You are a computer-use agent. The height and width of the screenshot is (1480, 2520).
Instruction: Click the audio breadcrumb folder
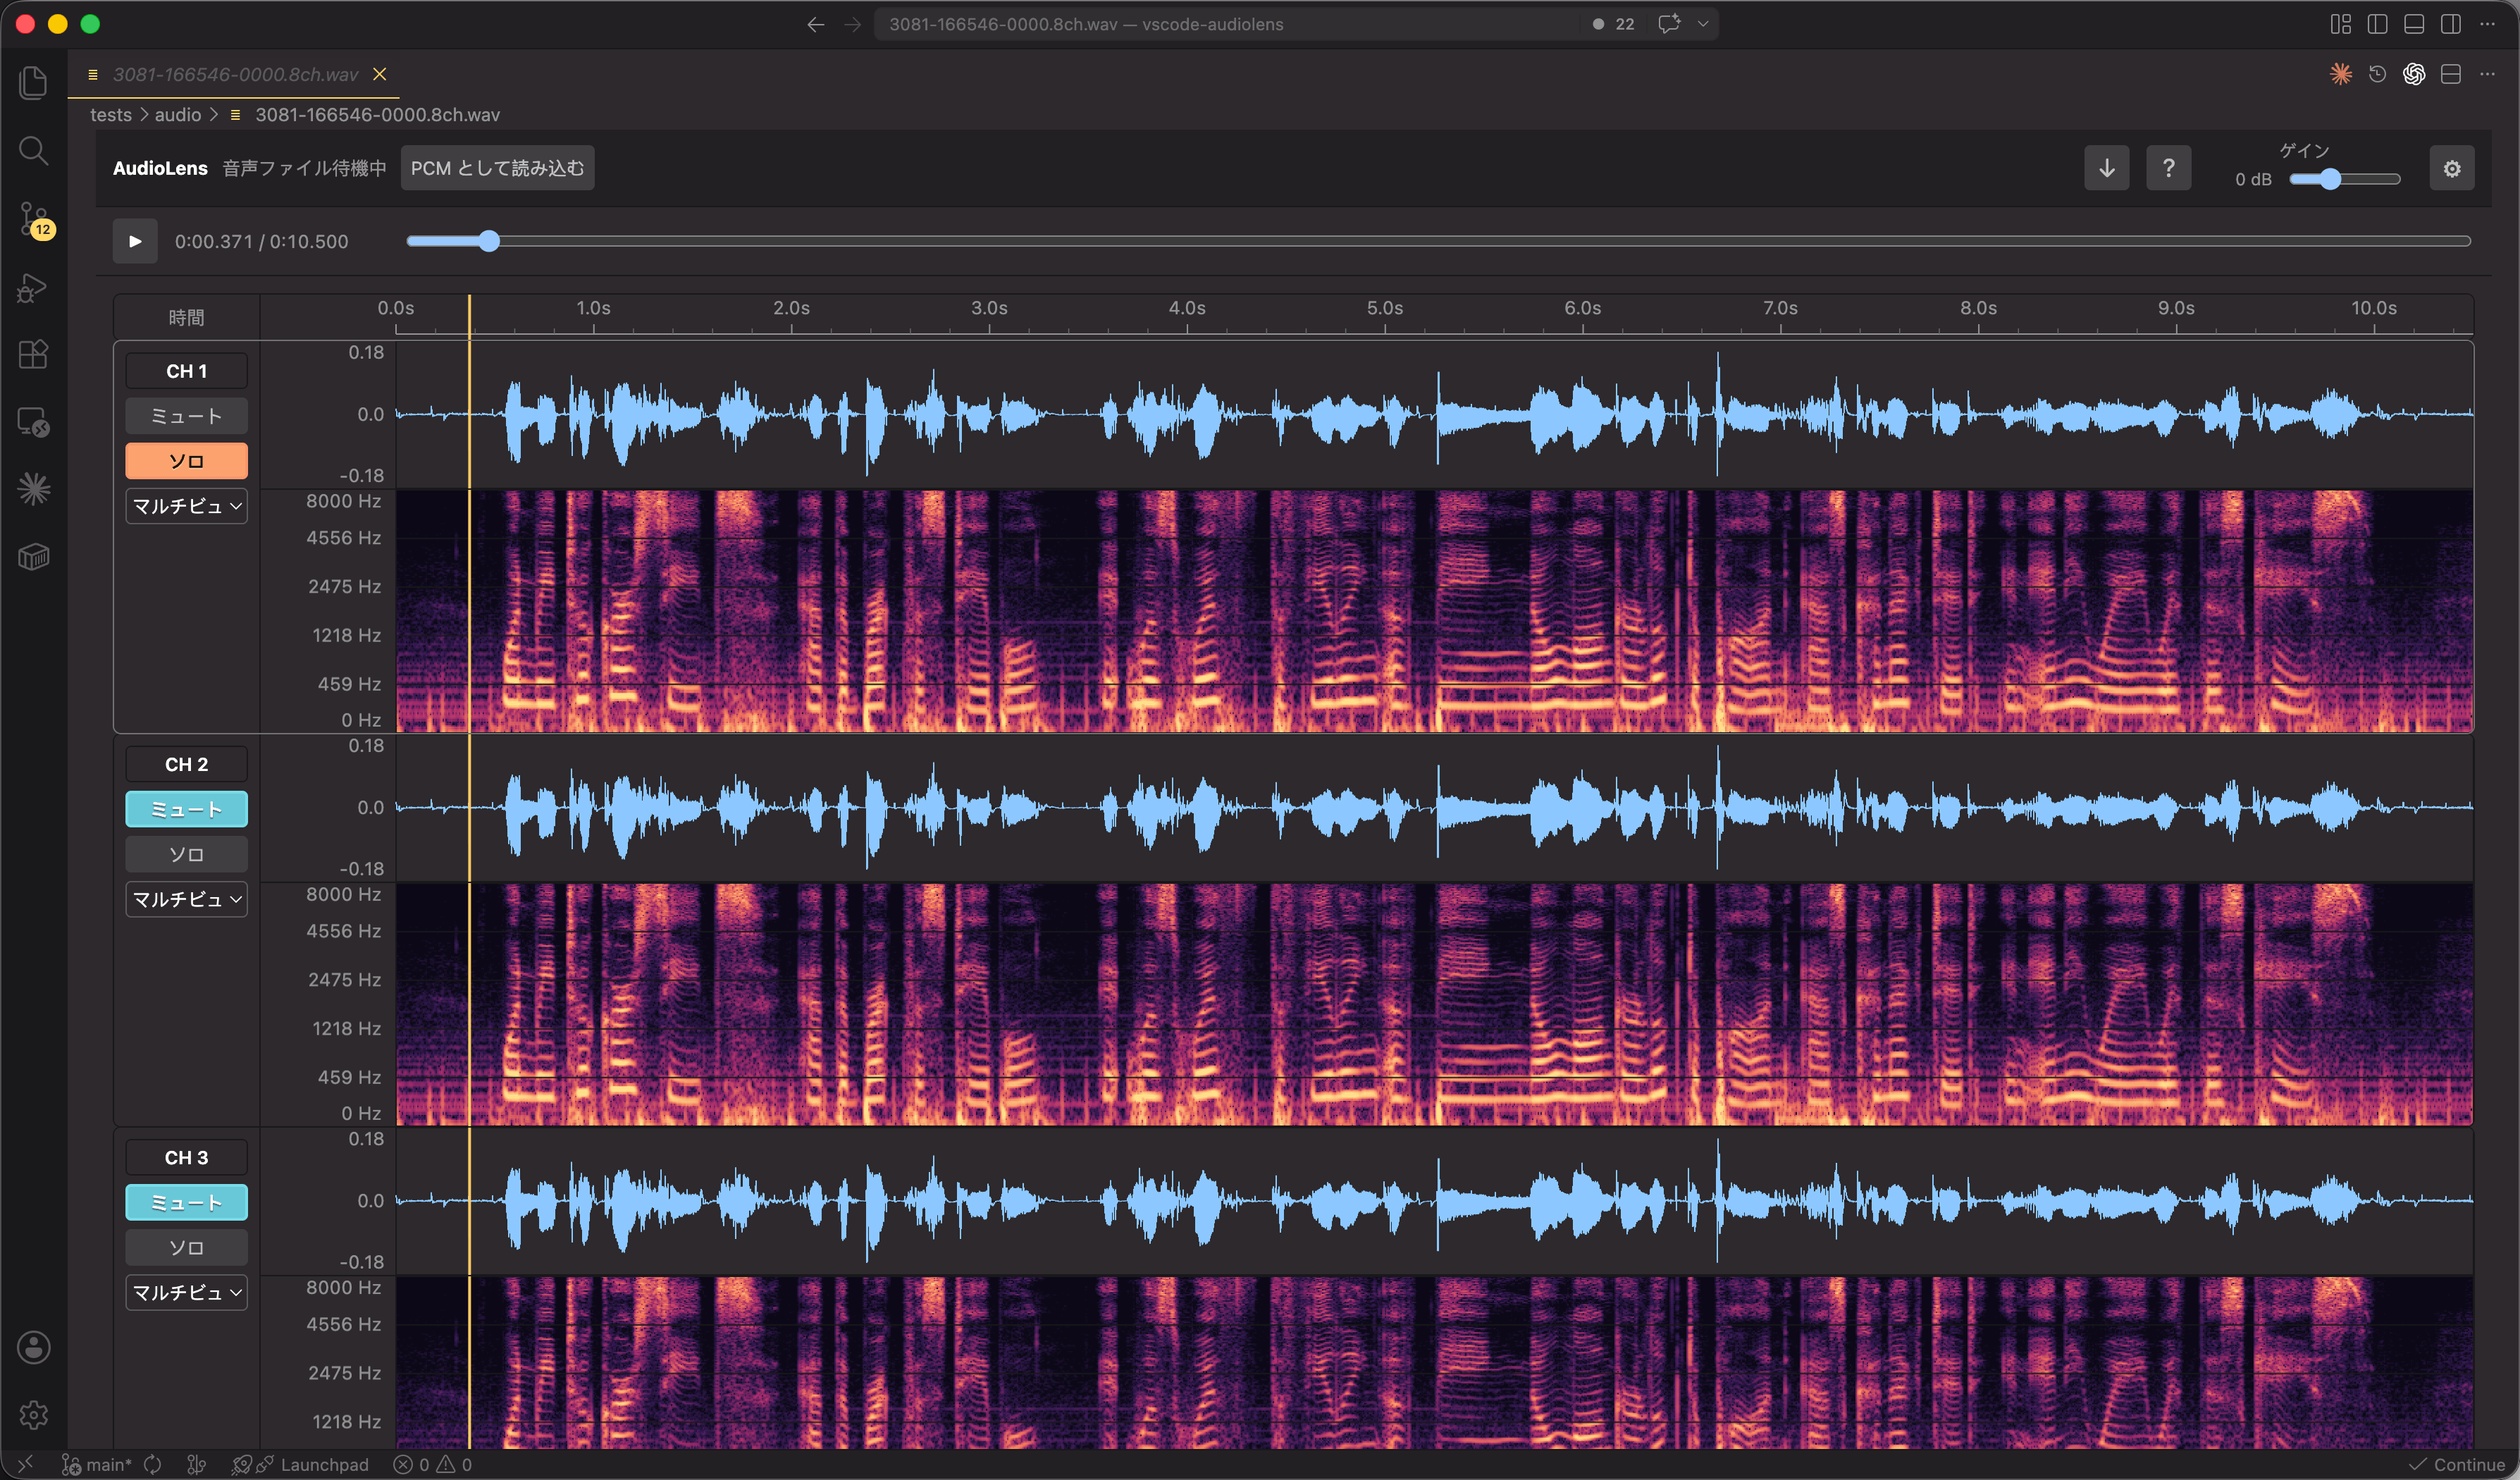(x=178, y=115)
